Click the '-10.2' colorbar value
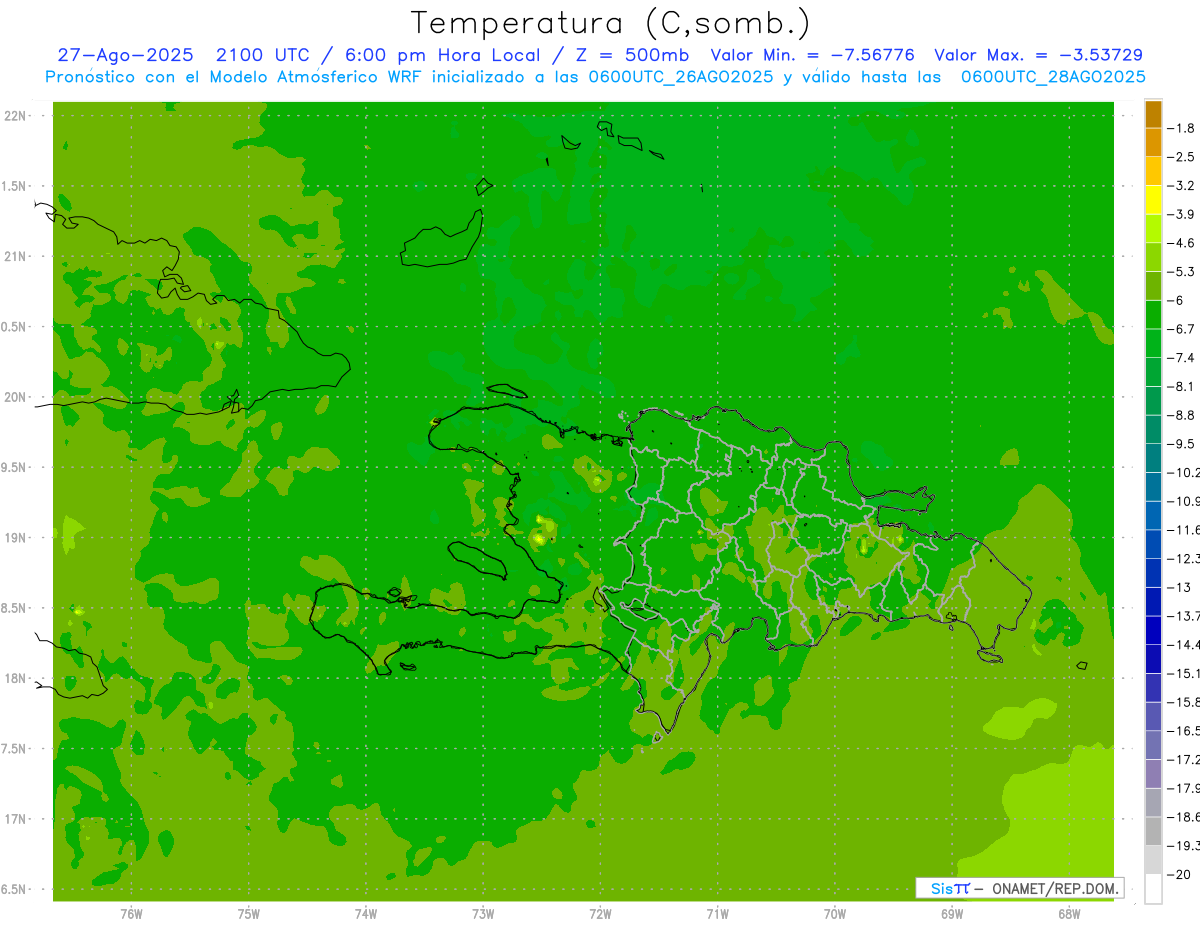 (1183, 472)
